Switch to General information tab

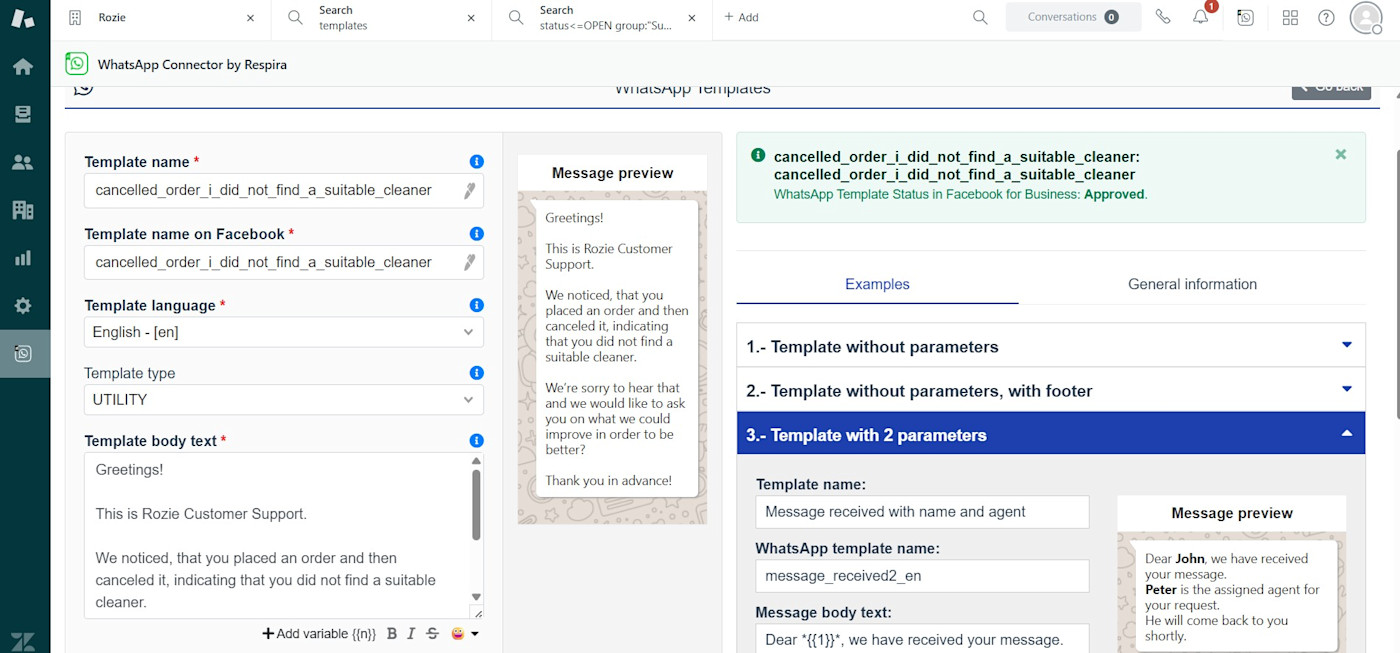tap(1192, 284)
